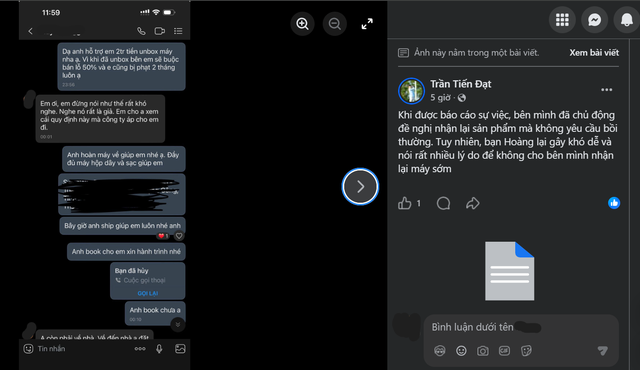Enter fullscreen photo view
Screen dimensions: 640x370
(367, 24)
